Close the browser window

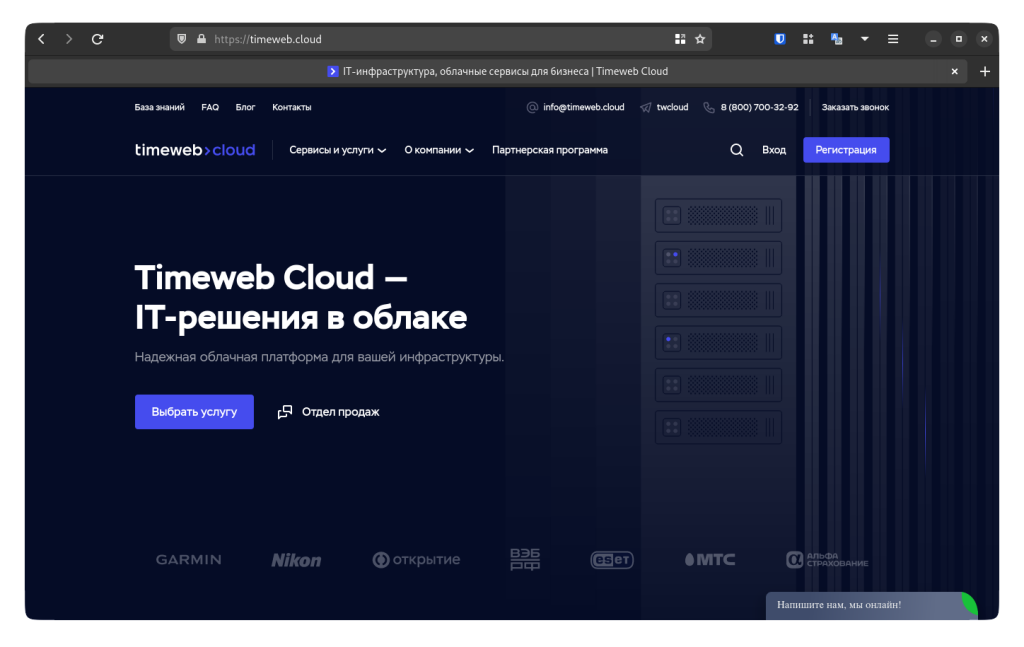click(984, 39)
